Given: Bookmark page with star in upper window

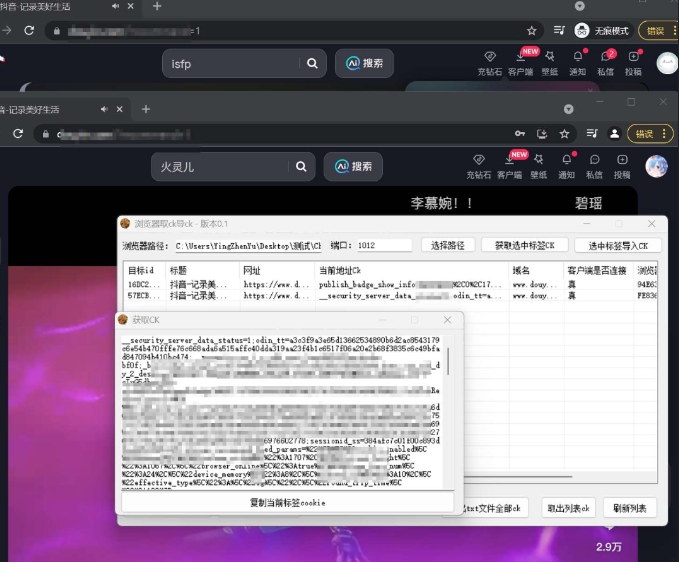Looking at the screenshot, I should (x=532, y=31).
